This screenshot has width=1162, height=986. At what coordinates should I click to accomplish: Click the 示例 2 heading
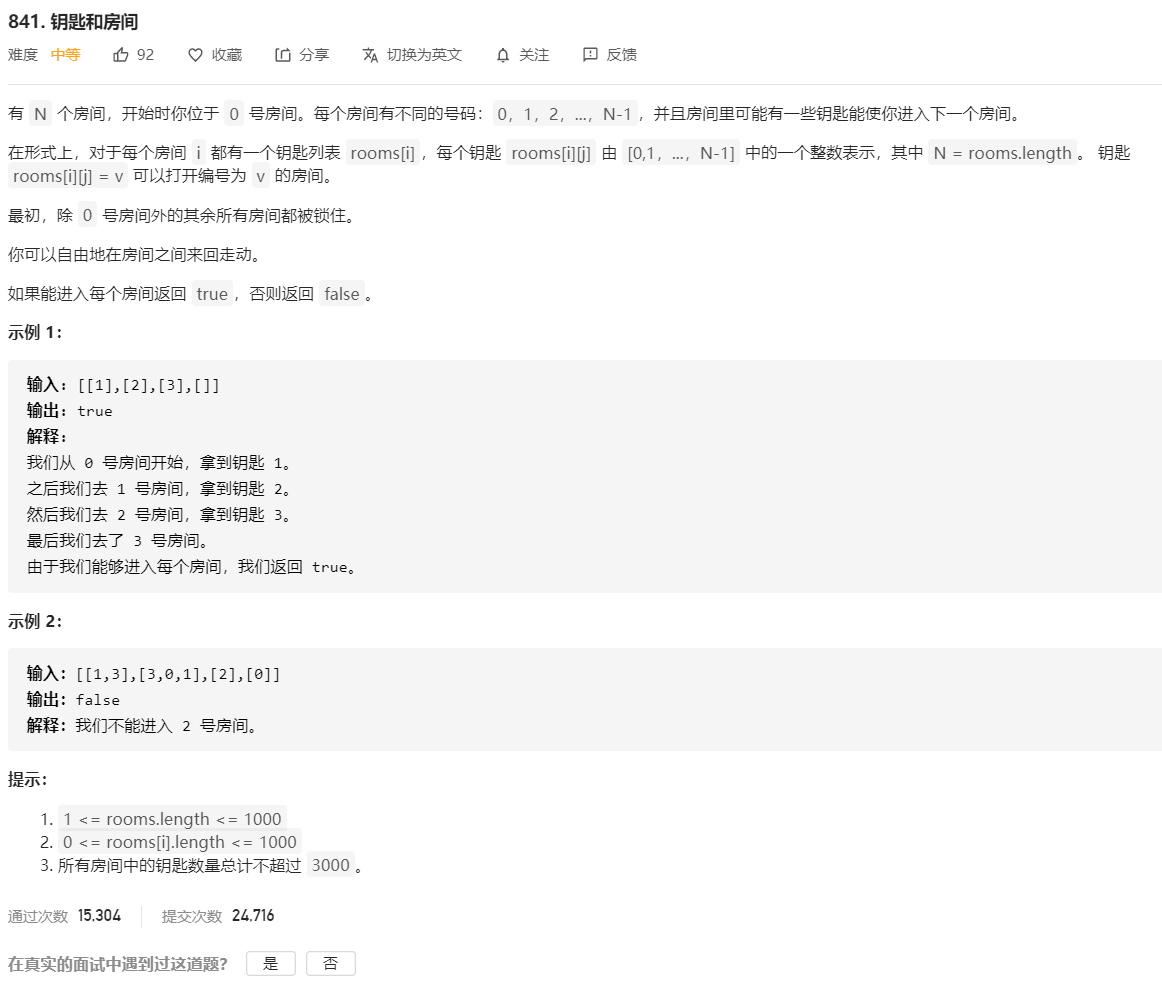pyautogui.click(x=35, y=621)
